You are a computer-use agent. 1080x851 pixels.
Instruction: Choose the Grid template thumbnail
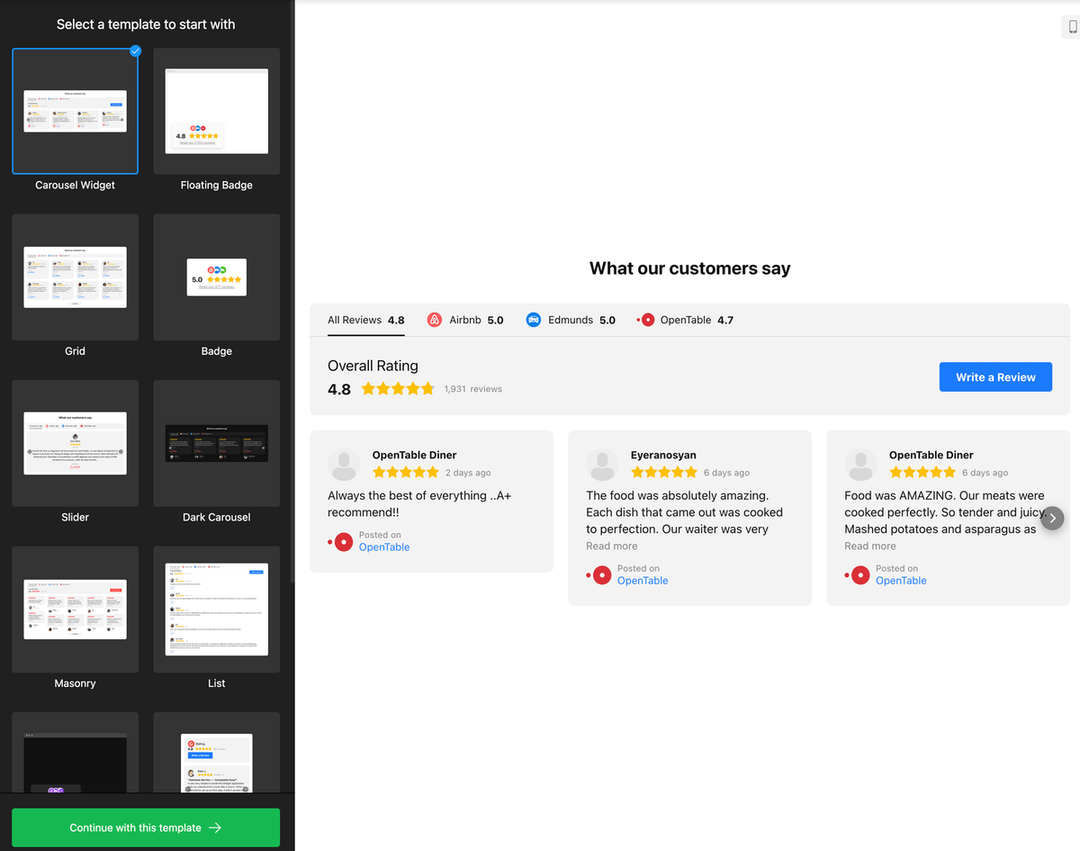tap(75, 277)
